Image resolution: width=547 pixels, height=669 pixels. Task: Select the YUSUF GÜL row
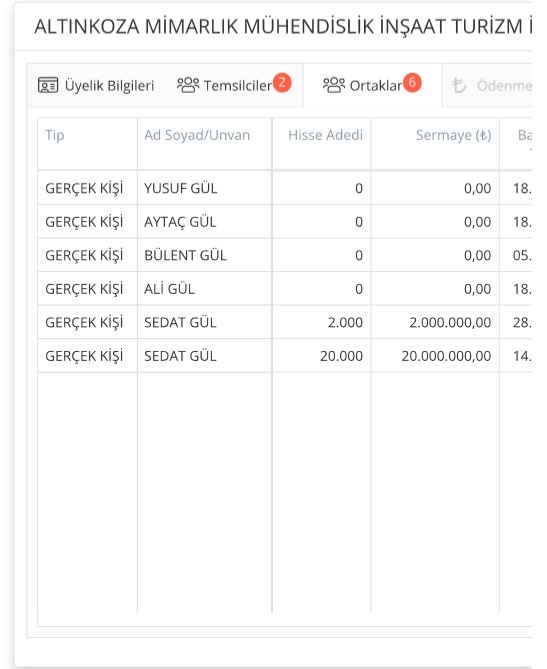285,188
